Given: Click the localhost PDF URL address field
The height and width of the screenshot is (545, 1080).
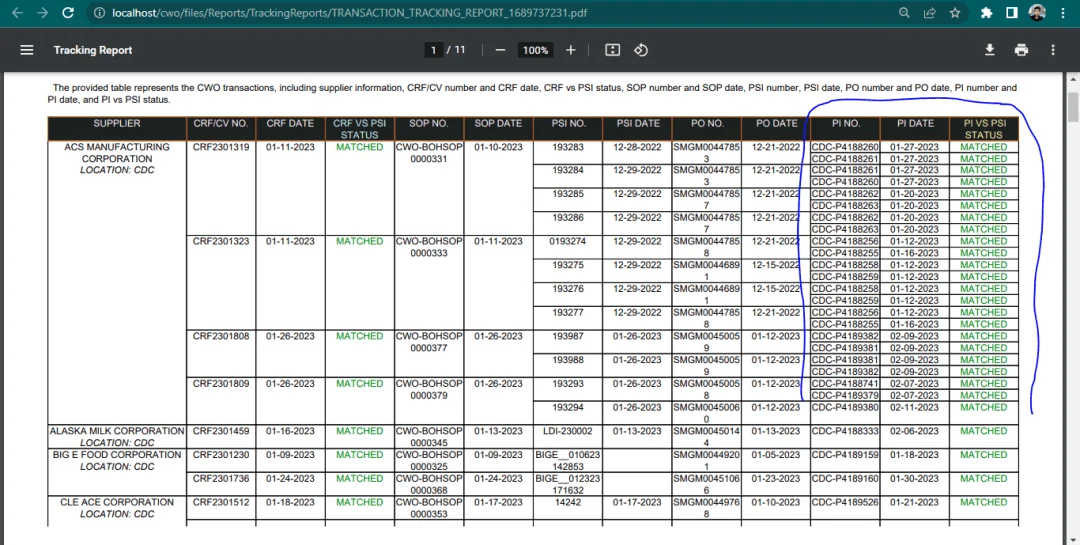Looking at the screenshot, I should (x=349, y=12).
